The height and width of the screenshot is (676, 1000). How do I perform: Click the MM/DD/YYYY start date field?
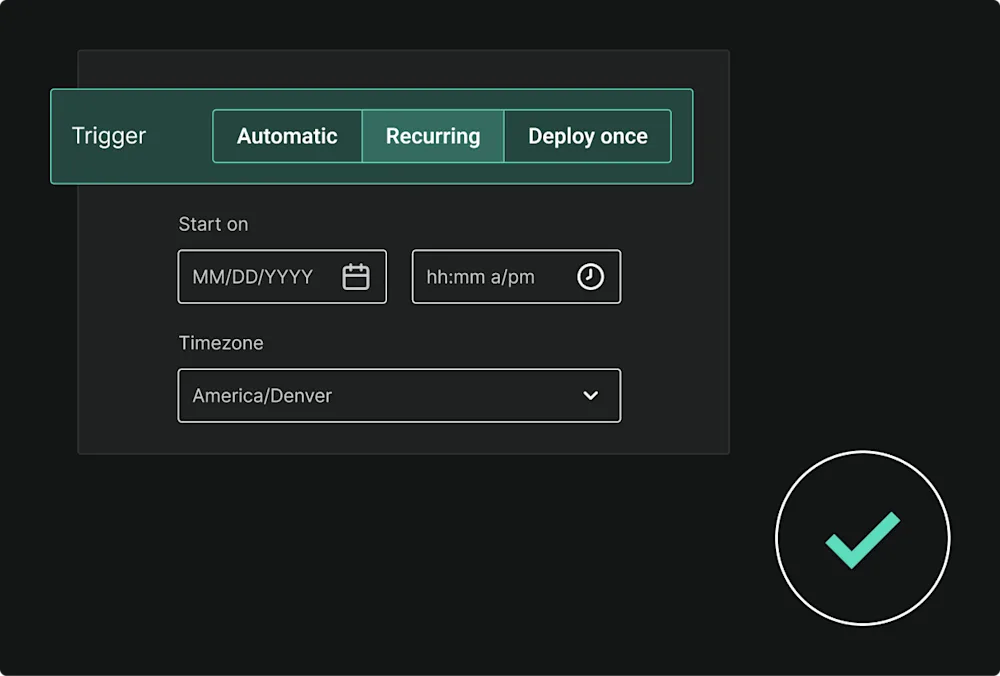coord(282,277)
